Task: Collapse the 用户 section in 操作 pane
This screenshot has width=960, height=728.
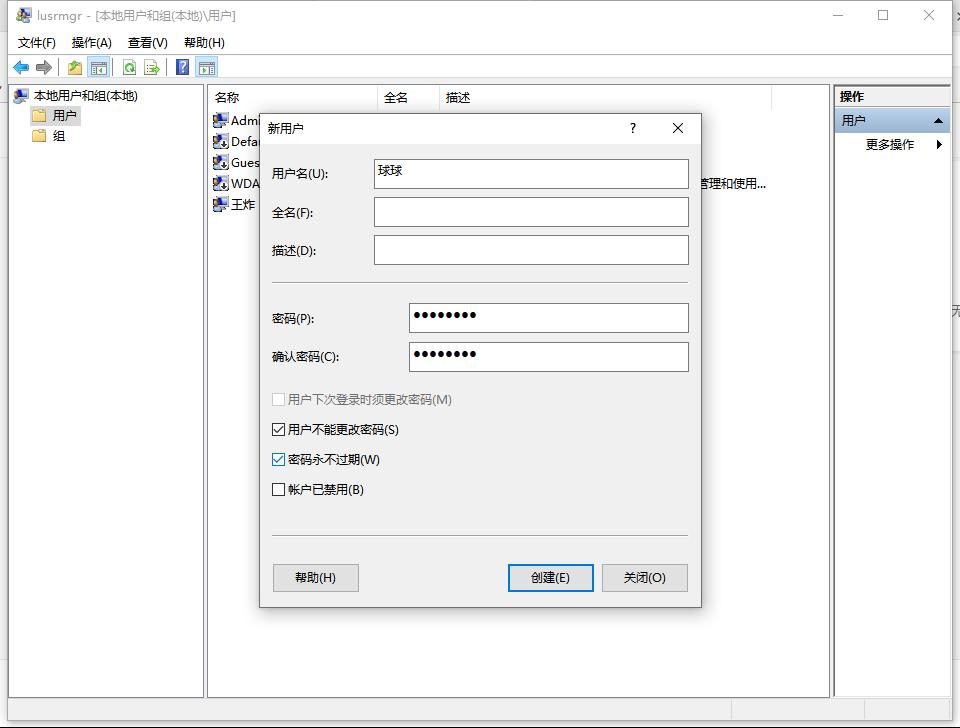Action: 938,121
